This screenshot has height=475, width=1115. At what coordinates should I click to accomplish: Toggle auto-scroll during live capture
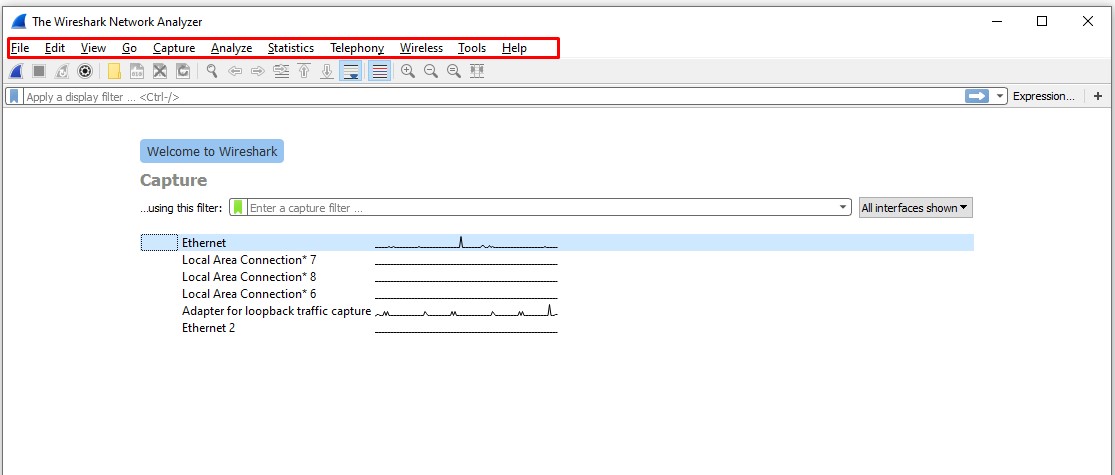[x=351, y=71]
